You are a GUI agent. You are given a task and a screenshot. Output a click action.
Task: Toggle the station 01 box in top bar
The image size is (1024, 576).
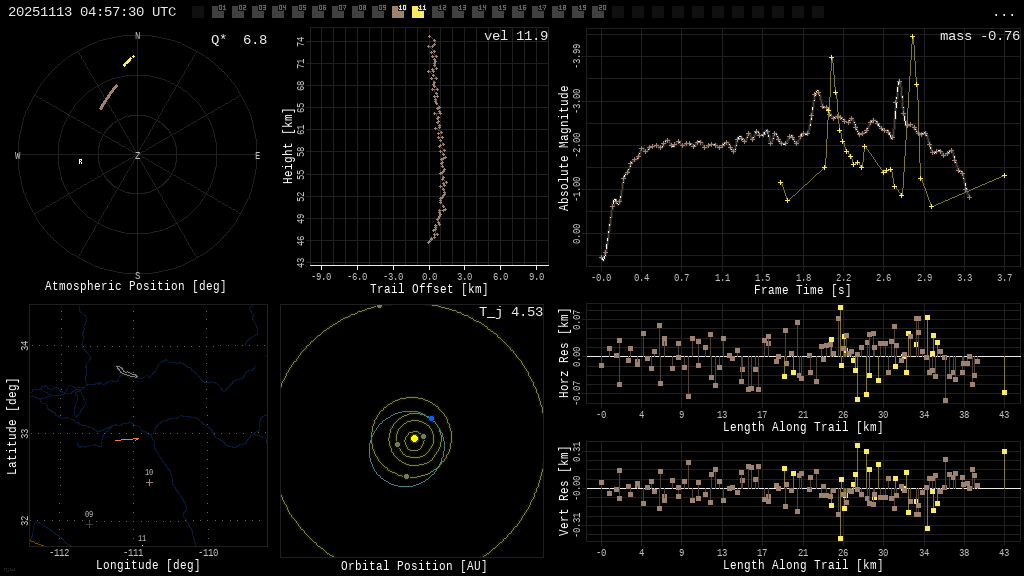point(218,12)
